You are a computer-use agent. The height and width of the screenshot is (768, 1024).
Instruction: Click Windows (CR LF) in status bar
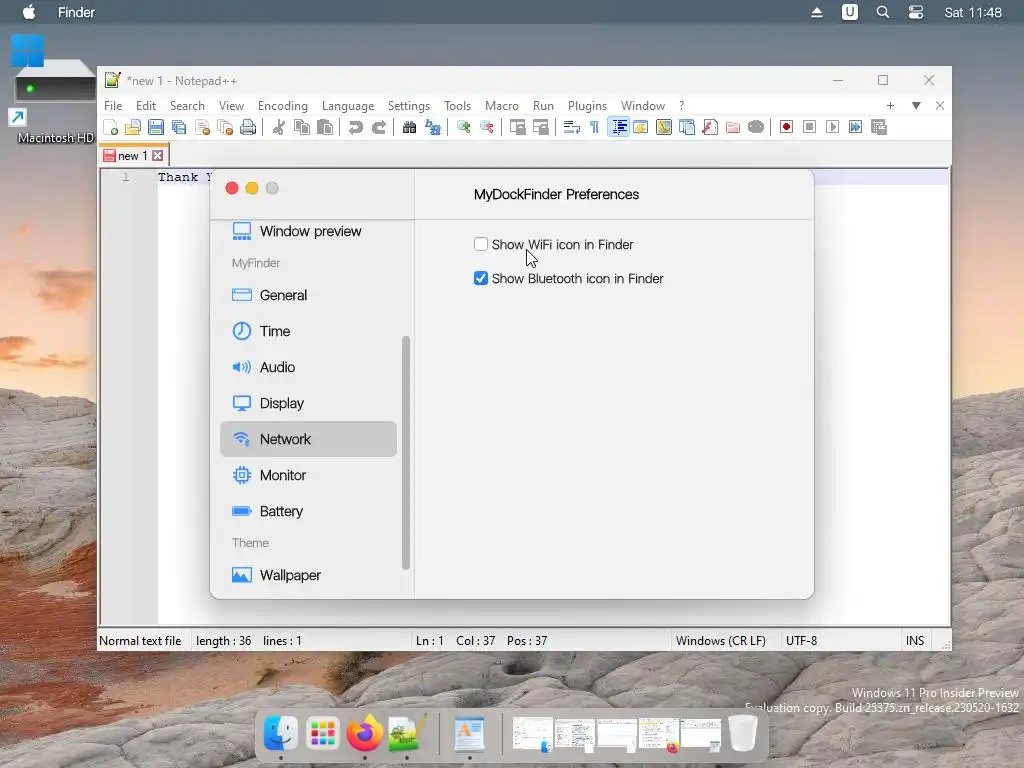(720, 641)
